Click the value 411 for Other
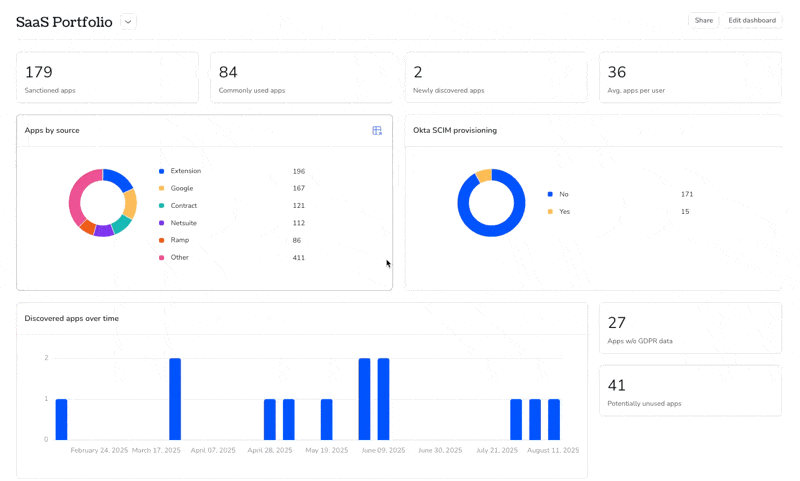 [x=298, y=258]
